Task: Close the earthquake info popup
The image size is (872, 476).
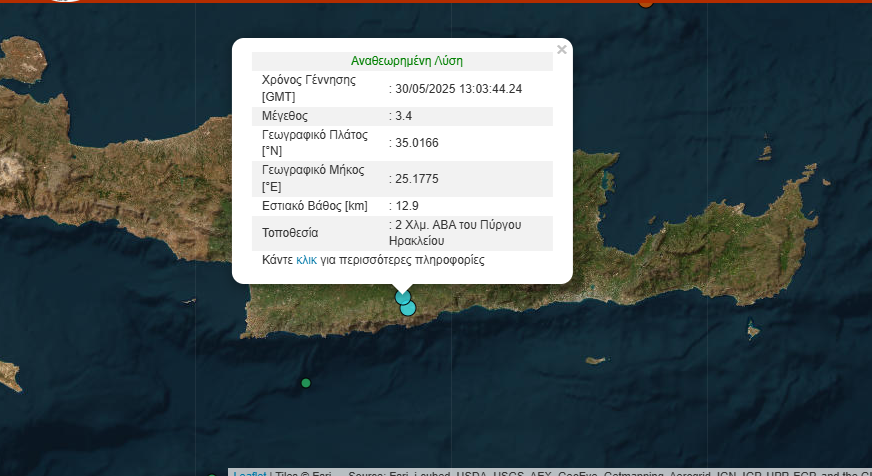Action: [561, 49]
